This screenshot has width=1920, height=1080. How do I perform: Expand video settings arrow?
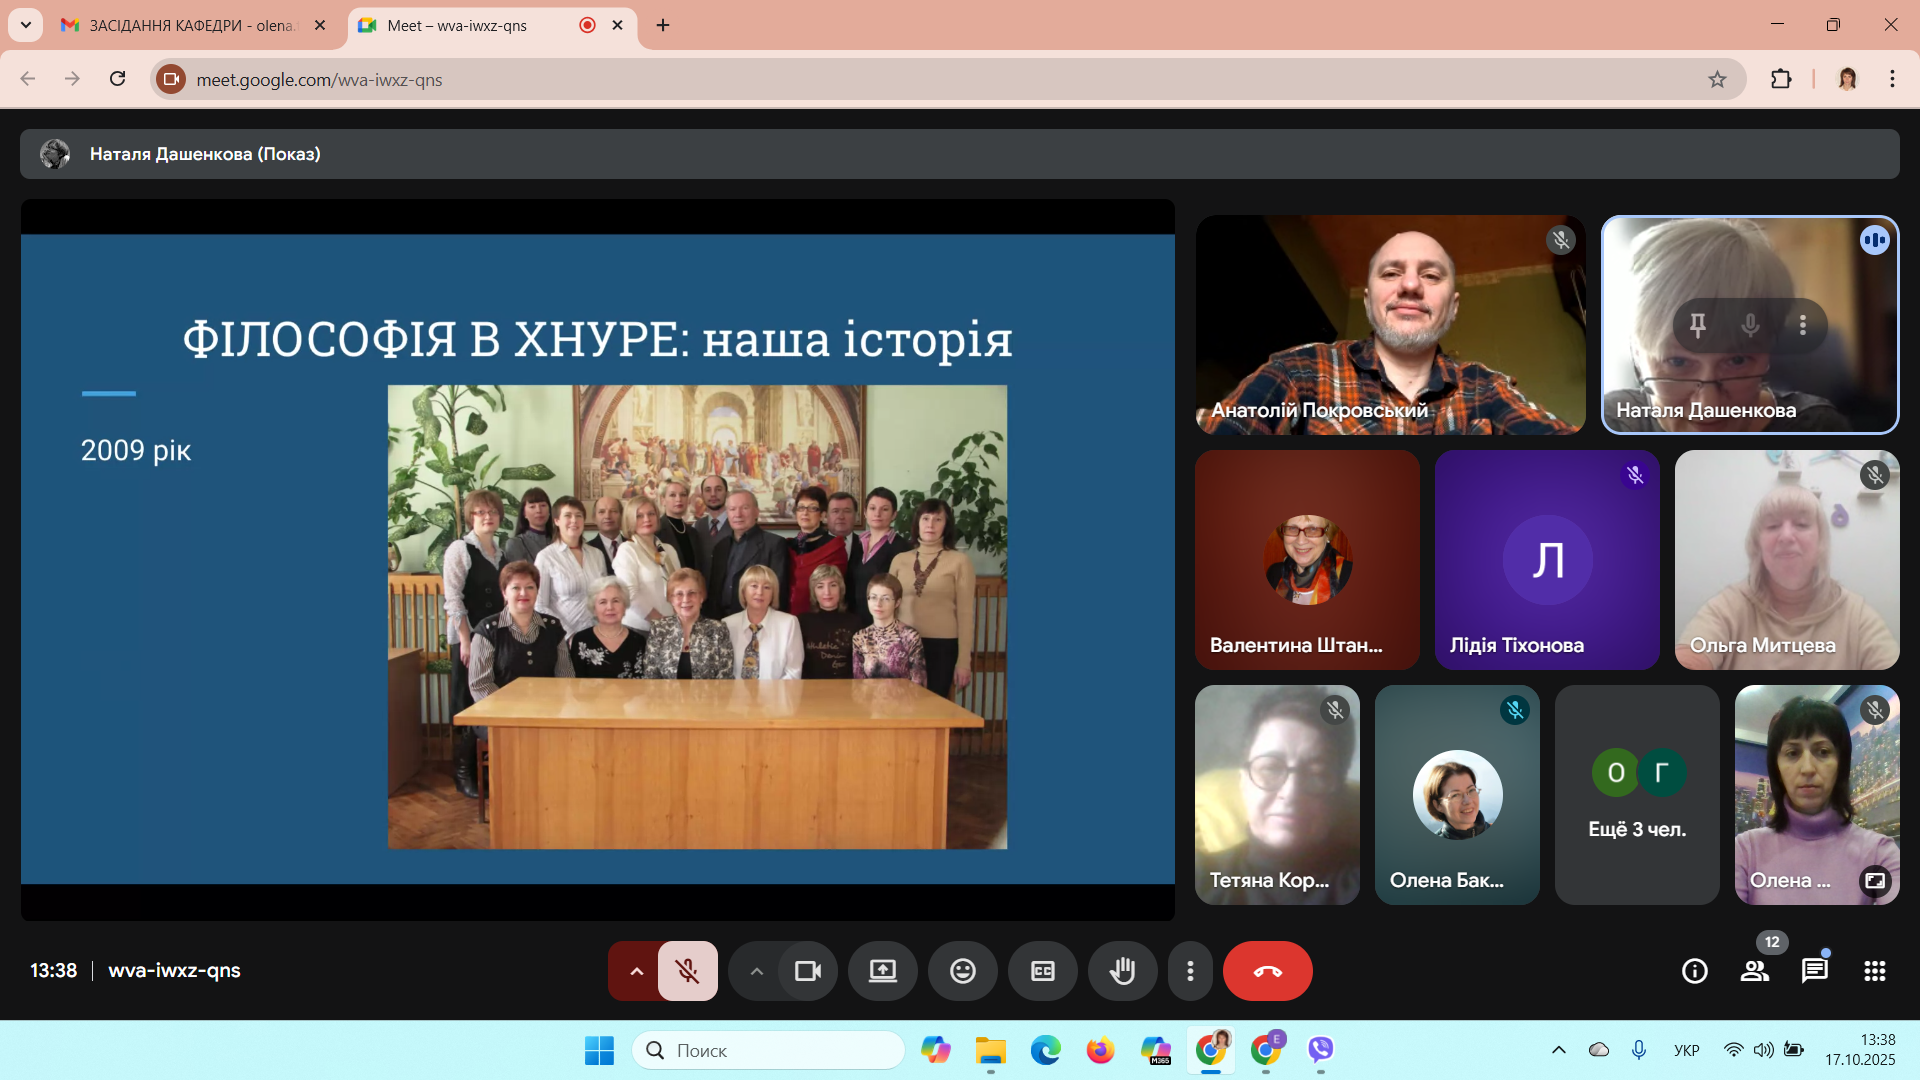tap(756, 971)
